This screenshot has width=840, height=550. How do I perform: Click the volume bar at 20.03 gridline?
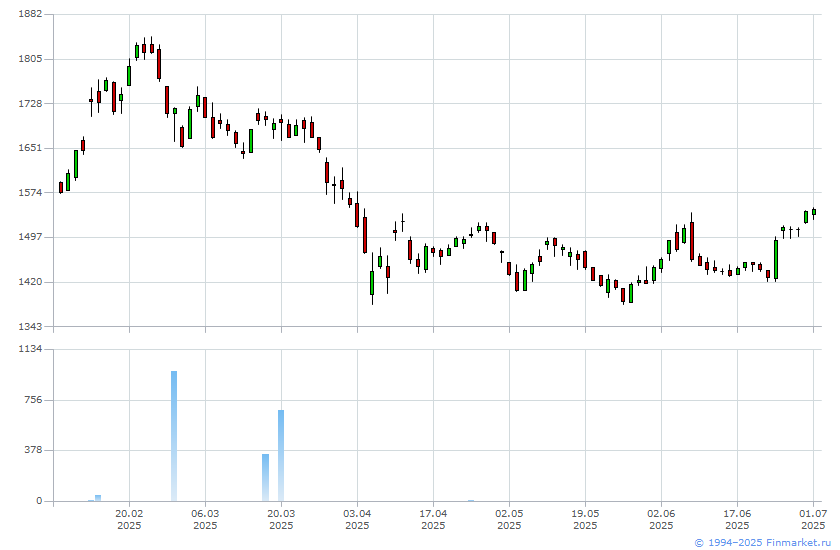click(x=281, y=456)
